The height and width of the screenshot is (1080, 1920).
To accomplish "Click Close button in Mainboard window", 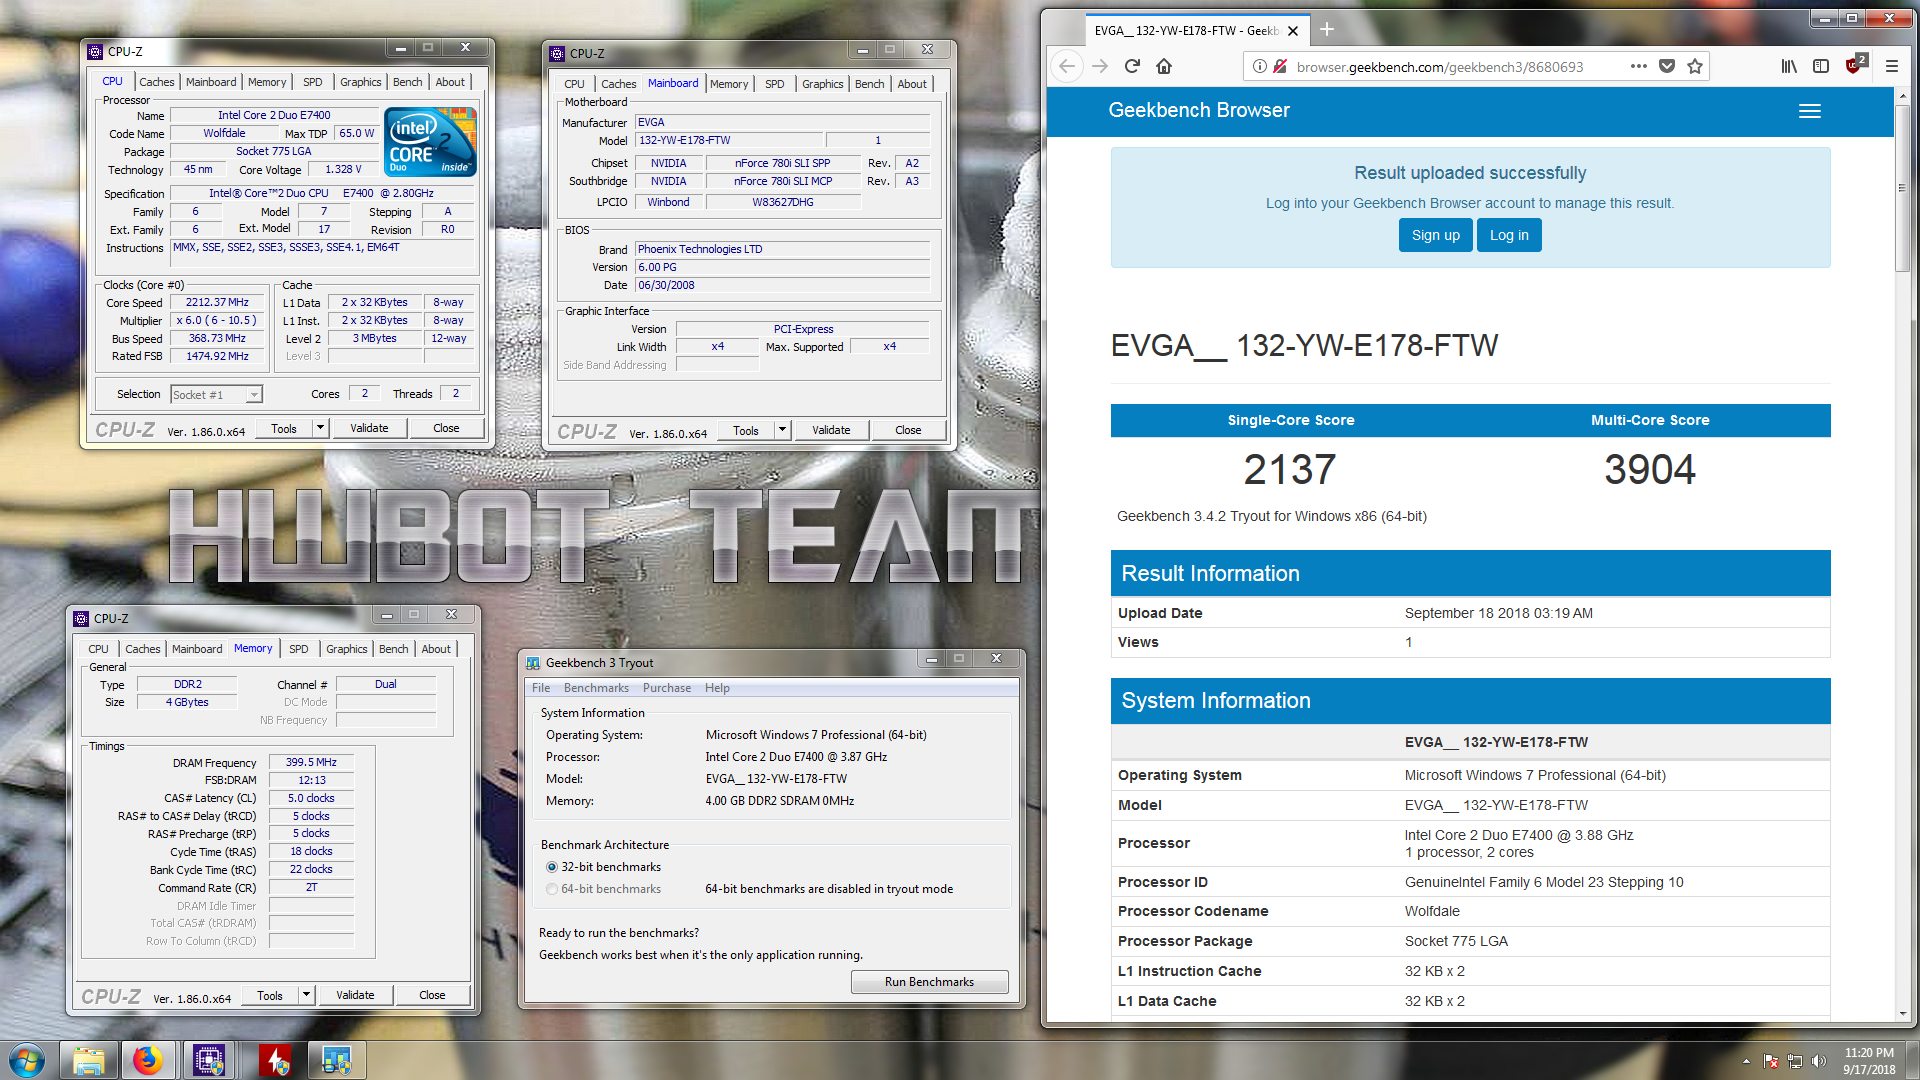I will click(908, 430).
